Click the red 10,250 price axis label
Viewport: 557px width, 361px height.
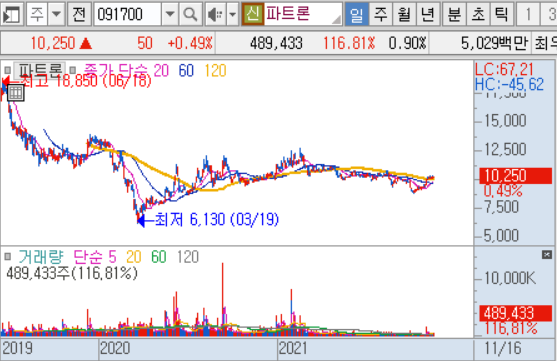(515, 176)
